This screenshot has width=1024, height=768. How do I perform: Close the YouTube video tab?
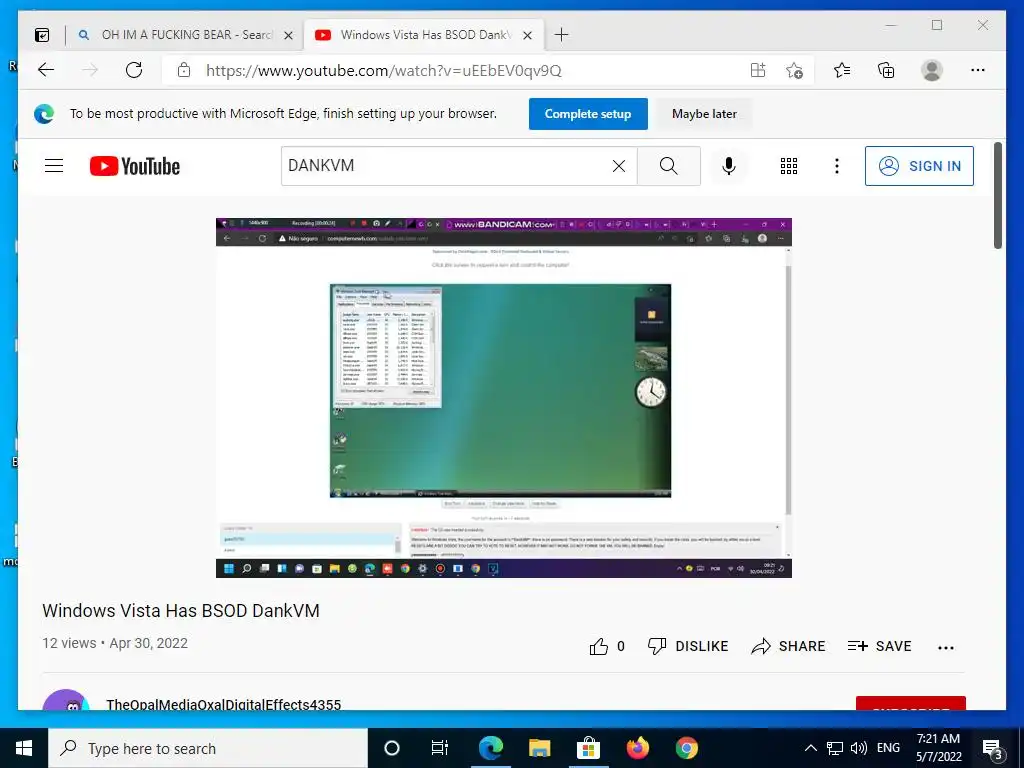(528, 35)
